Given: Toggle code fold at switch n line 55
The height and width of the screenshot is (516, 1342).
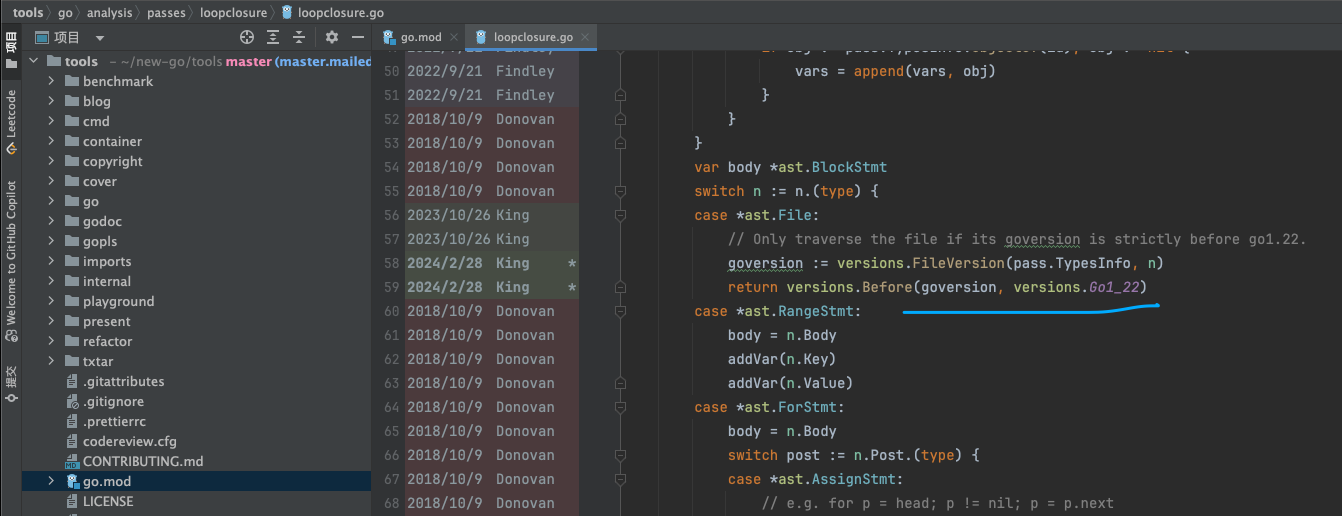Looking at the screenshot, I should click(620, 191).
